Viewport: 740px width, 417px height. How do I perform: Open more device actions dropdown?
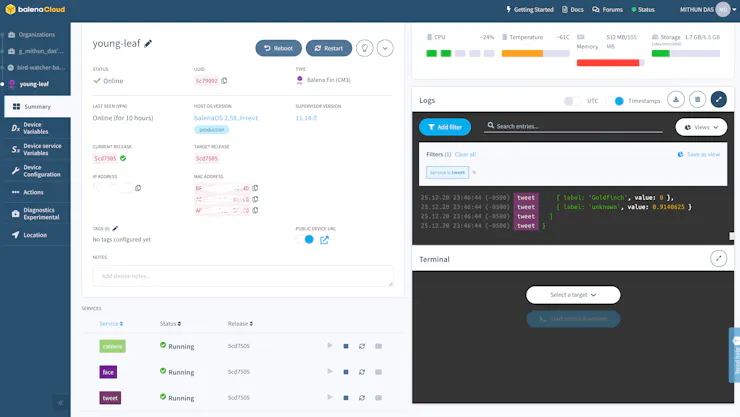[385, 48]
